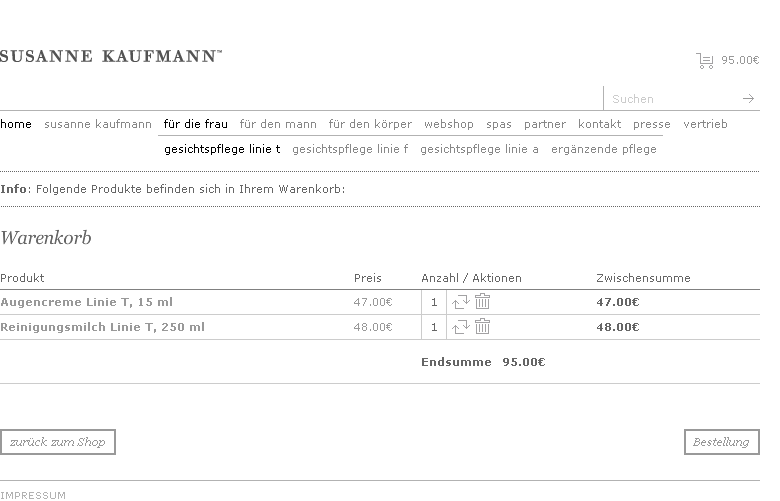Edit quantity field for Augencreme

(434, 302)
